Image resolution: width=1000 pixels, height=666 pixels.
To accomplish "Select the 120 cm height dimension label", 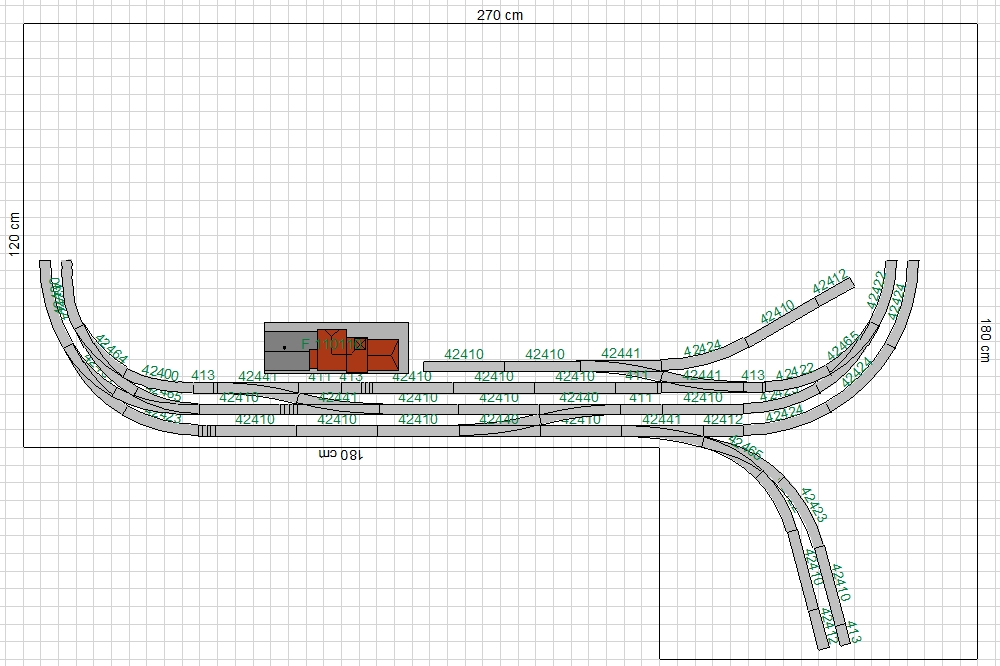I will (x=14, y=234).
